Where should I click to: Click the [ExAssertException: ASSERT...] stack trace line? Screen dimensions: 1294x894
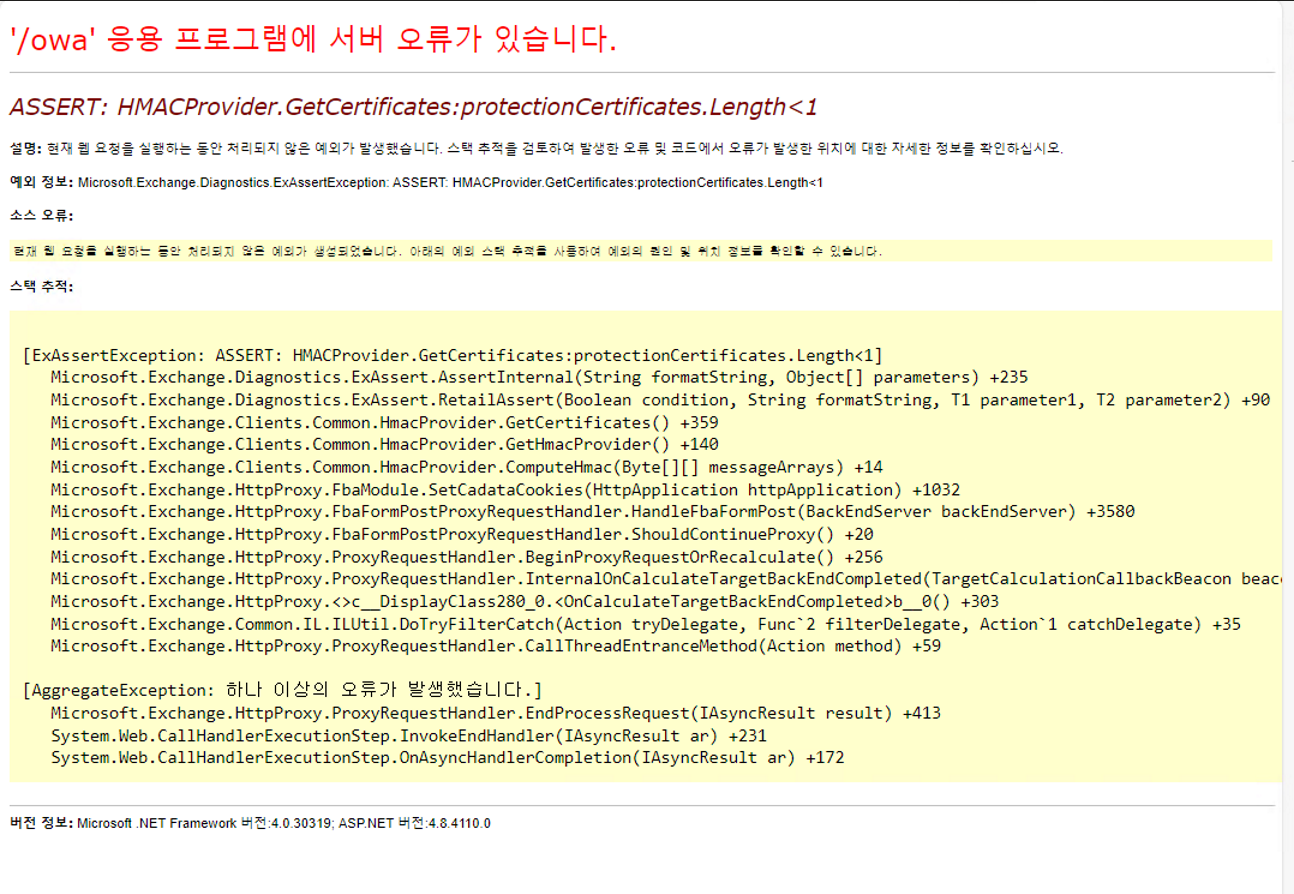point(452,355)
